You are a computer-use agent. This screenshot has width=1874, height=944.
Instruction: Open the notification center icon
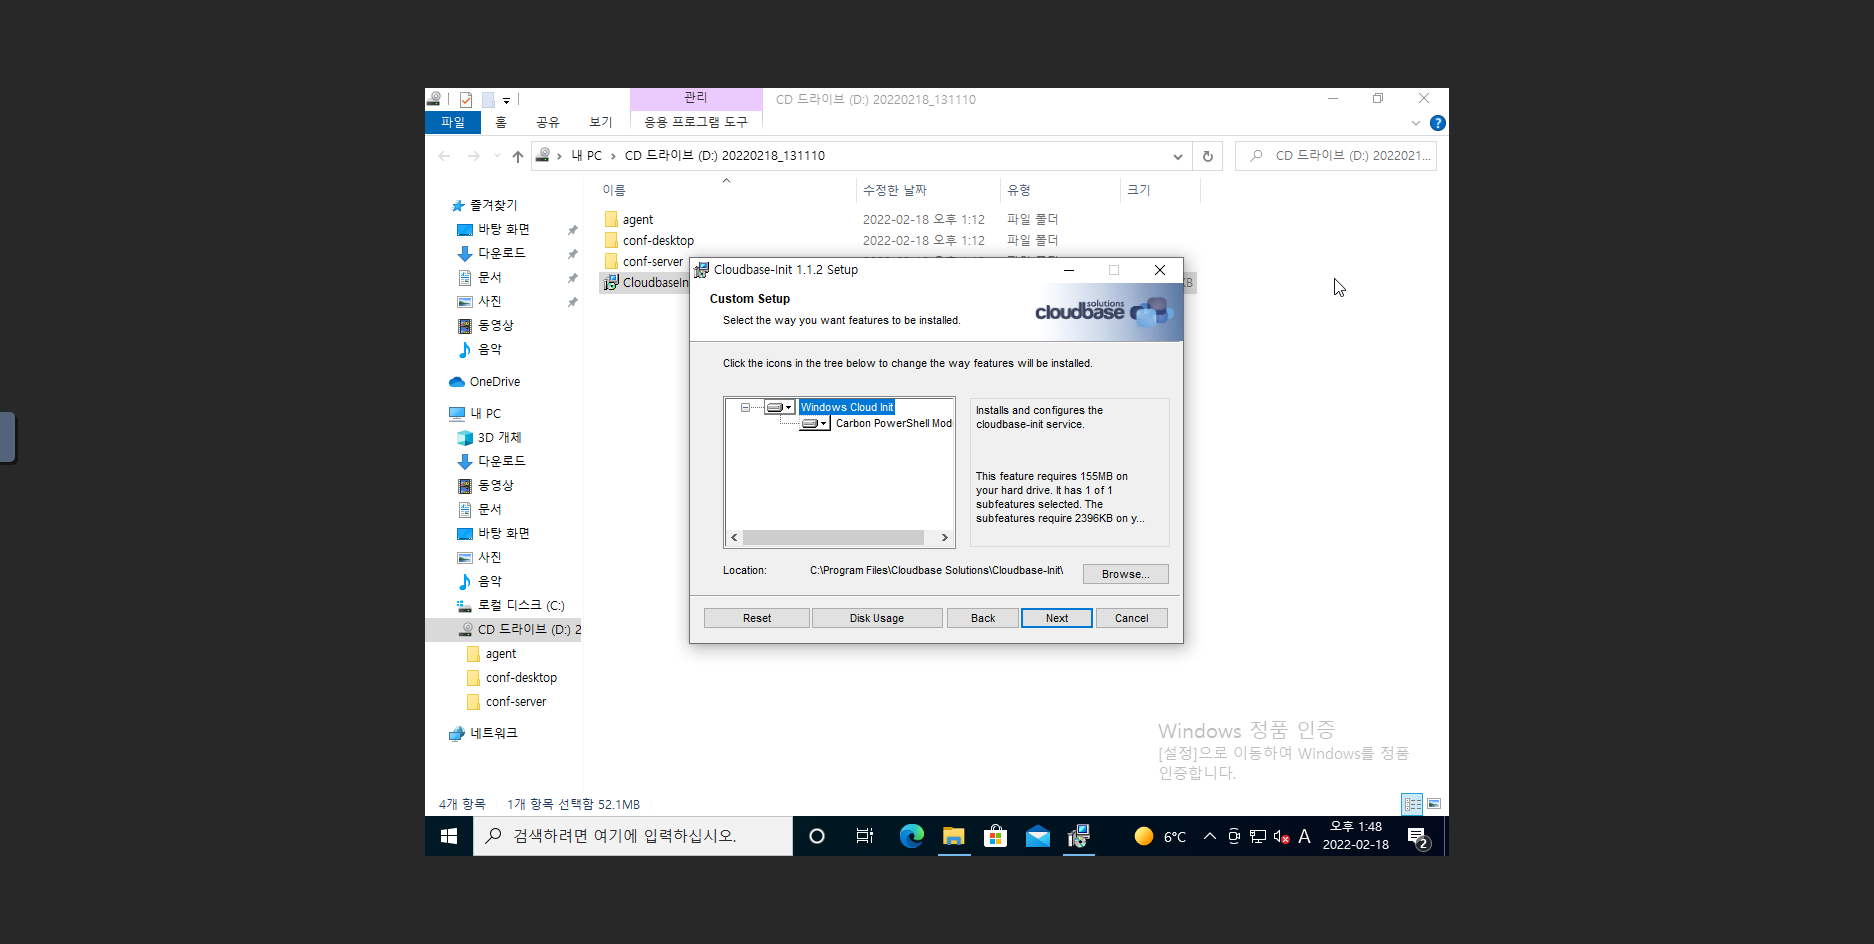tap(1418, 838)
